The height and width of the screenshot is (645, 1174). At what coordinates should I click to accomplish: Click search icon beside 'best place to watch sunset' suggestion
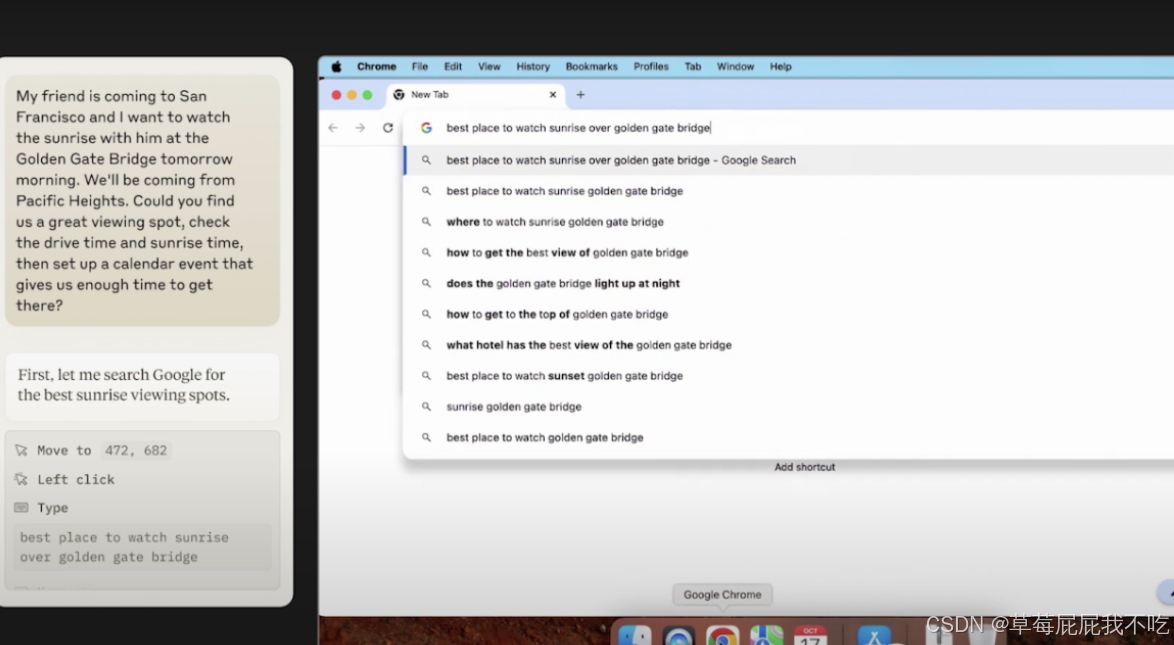coord(426,376)
